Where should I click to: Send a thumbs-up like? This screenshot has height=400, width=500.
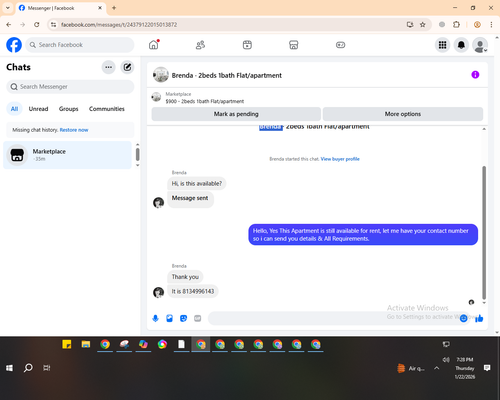click(479, 318)
